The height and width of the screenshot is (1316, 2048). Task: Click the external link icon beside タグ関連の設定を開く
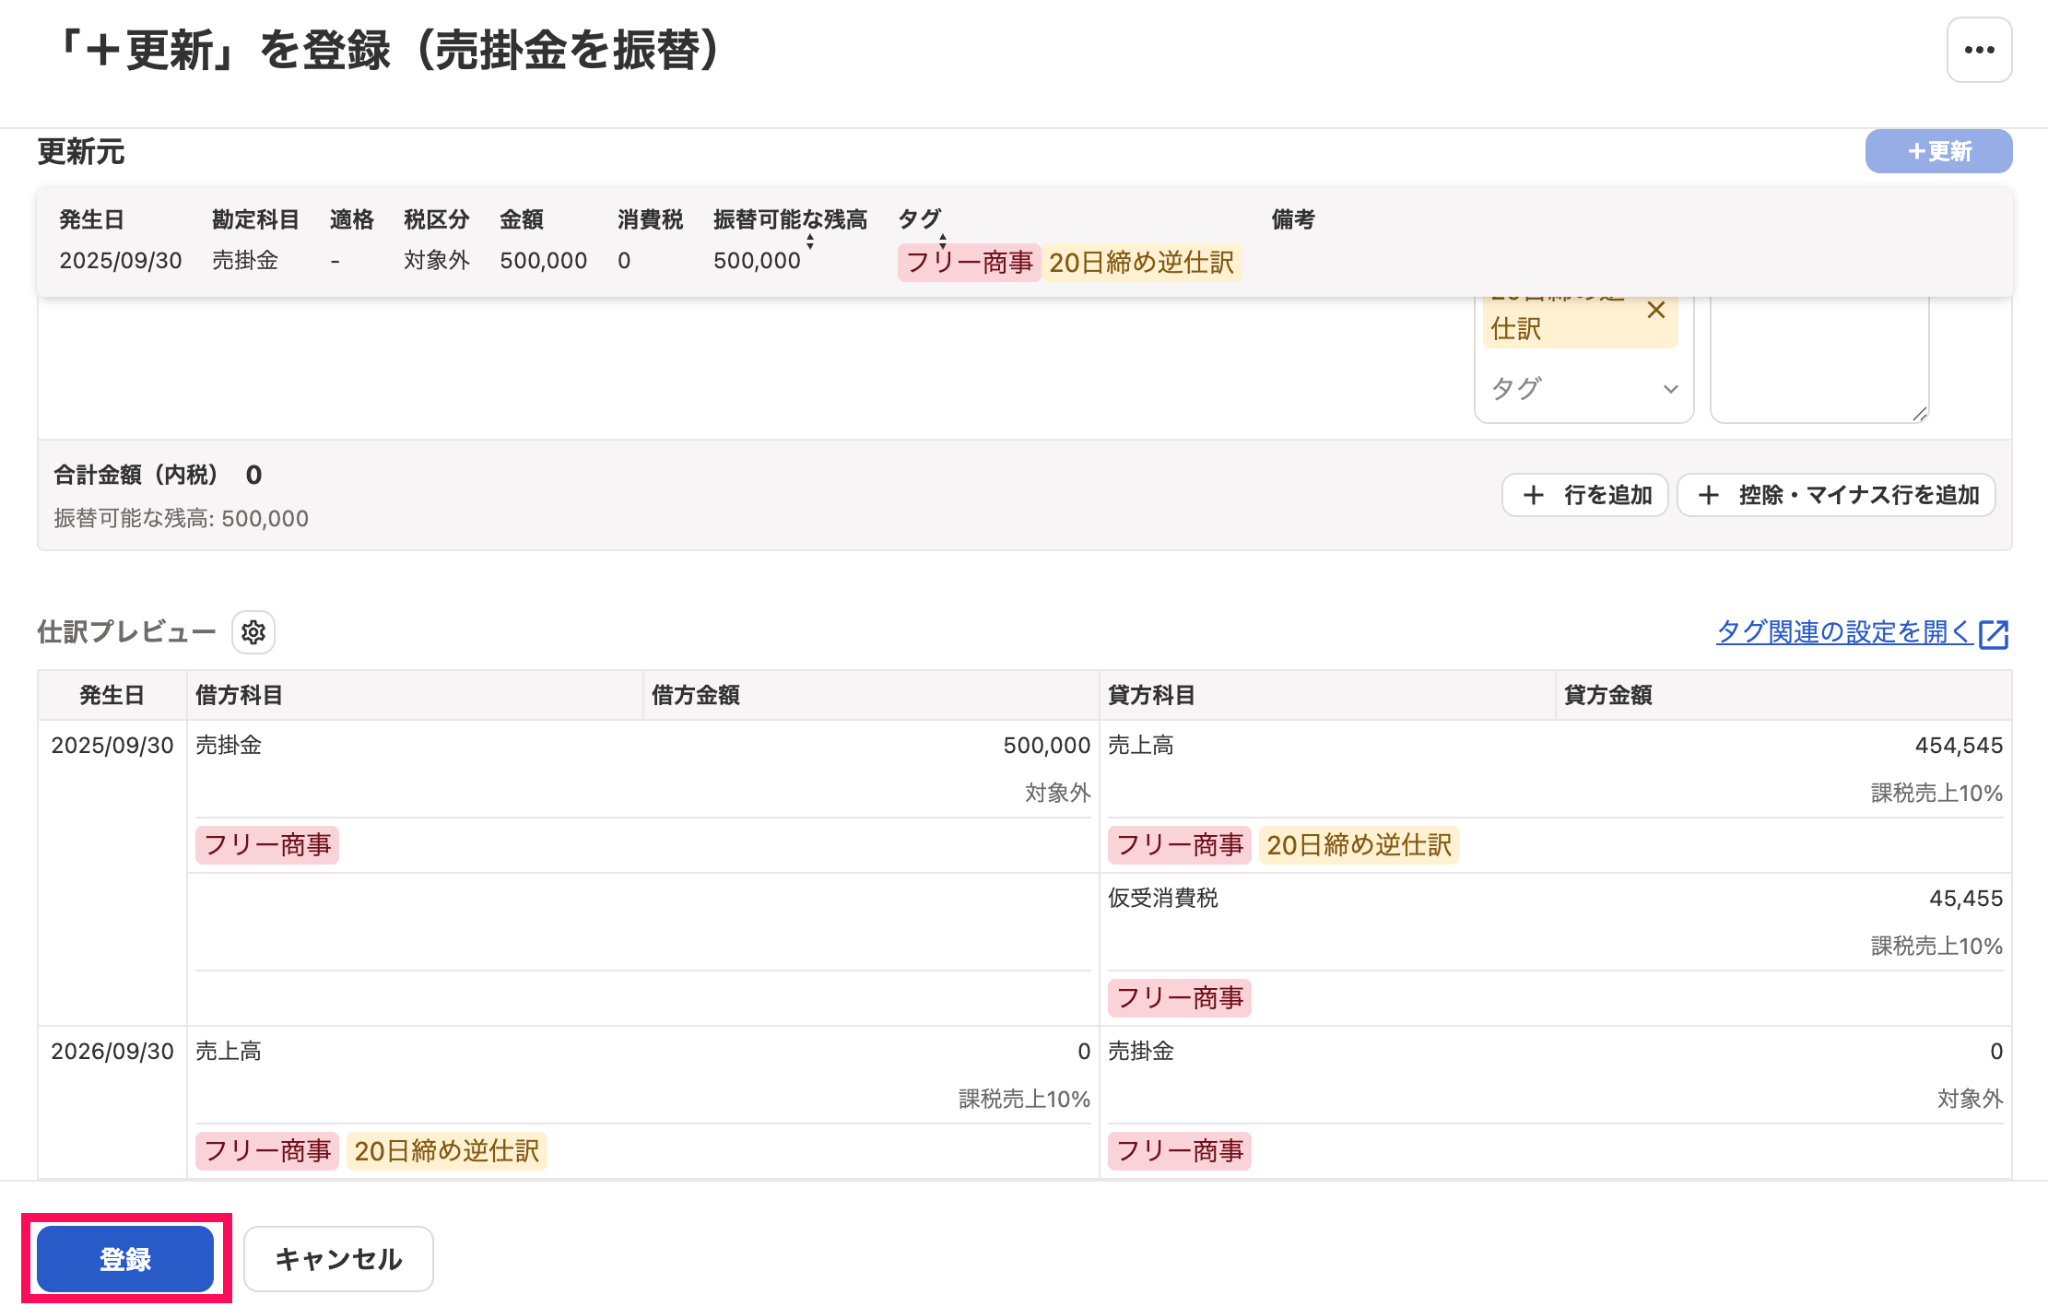point(1994,634)
